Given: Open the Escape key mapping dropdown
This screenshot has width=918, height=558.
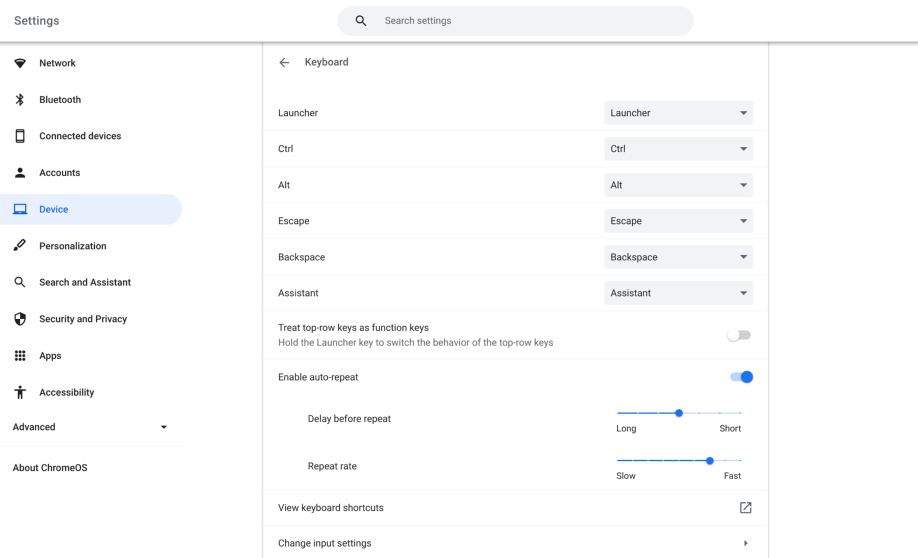Looking at the screenshot, I should [679, 221].
